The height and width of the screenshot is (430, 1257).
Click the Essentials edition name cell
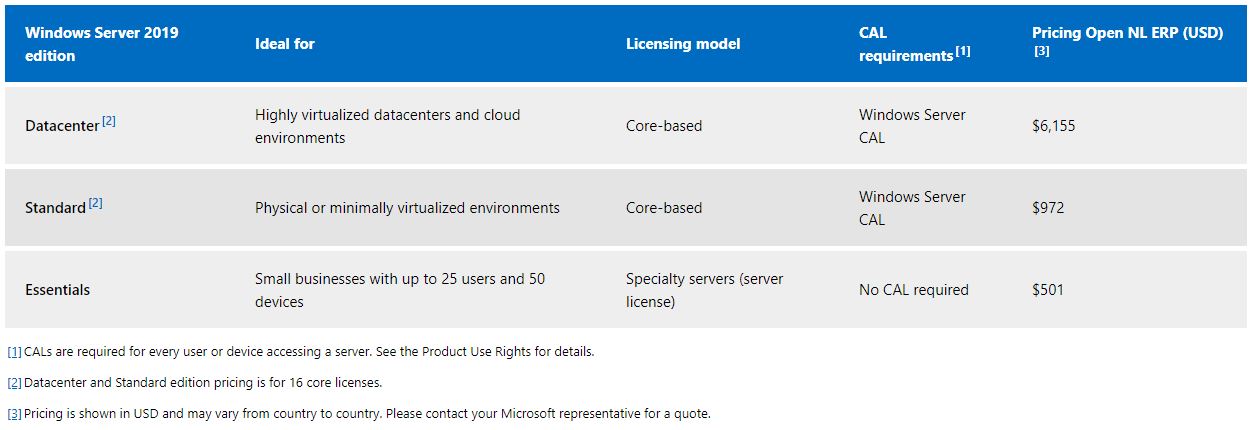point(57,290)
